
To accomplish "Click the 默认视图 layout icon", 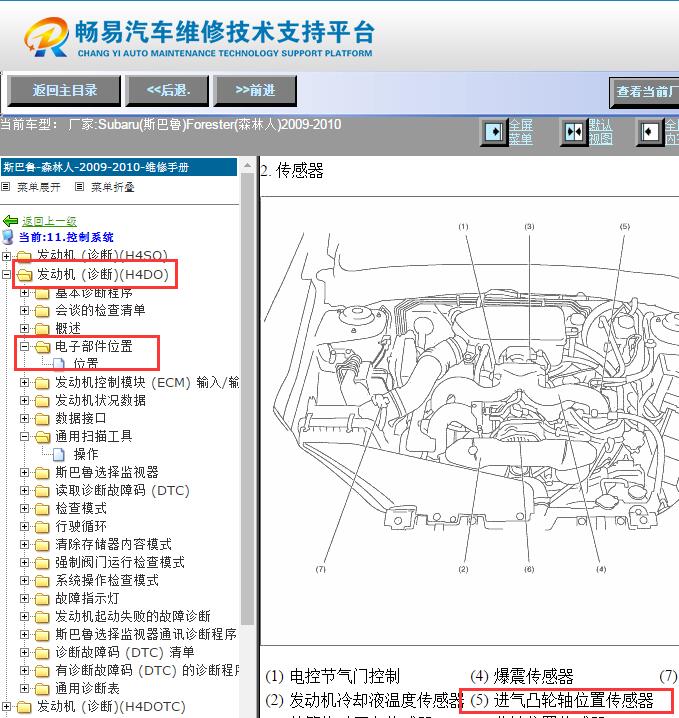I will coord(574,132).
